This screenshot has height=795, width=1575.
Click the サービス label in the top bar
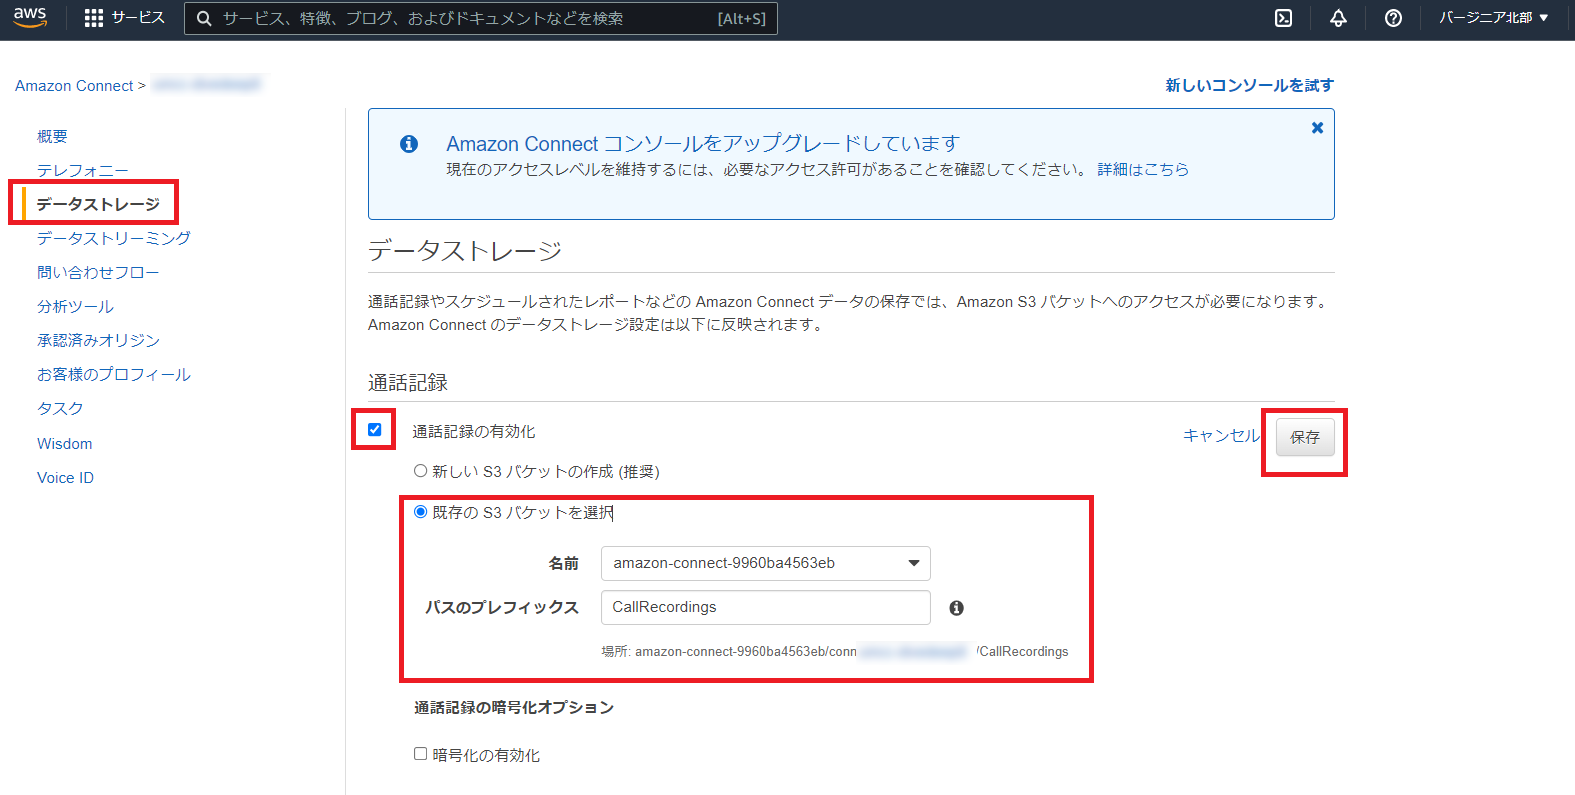[138, 18]
